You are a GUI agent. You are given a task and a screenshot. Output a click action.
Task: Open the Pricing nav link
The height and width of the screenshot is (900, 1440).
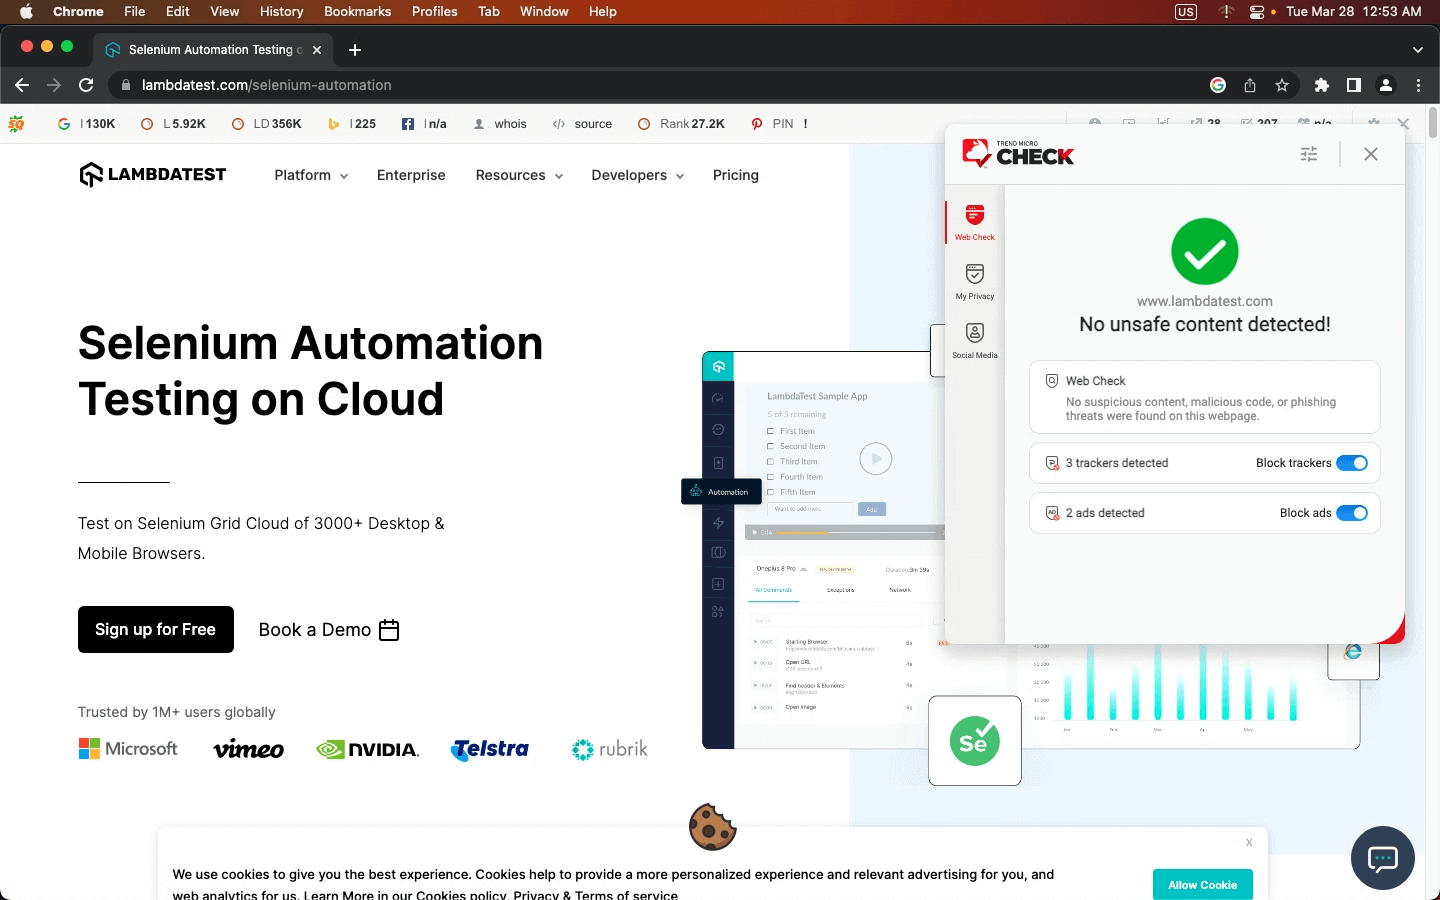click(736, 175)
